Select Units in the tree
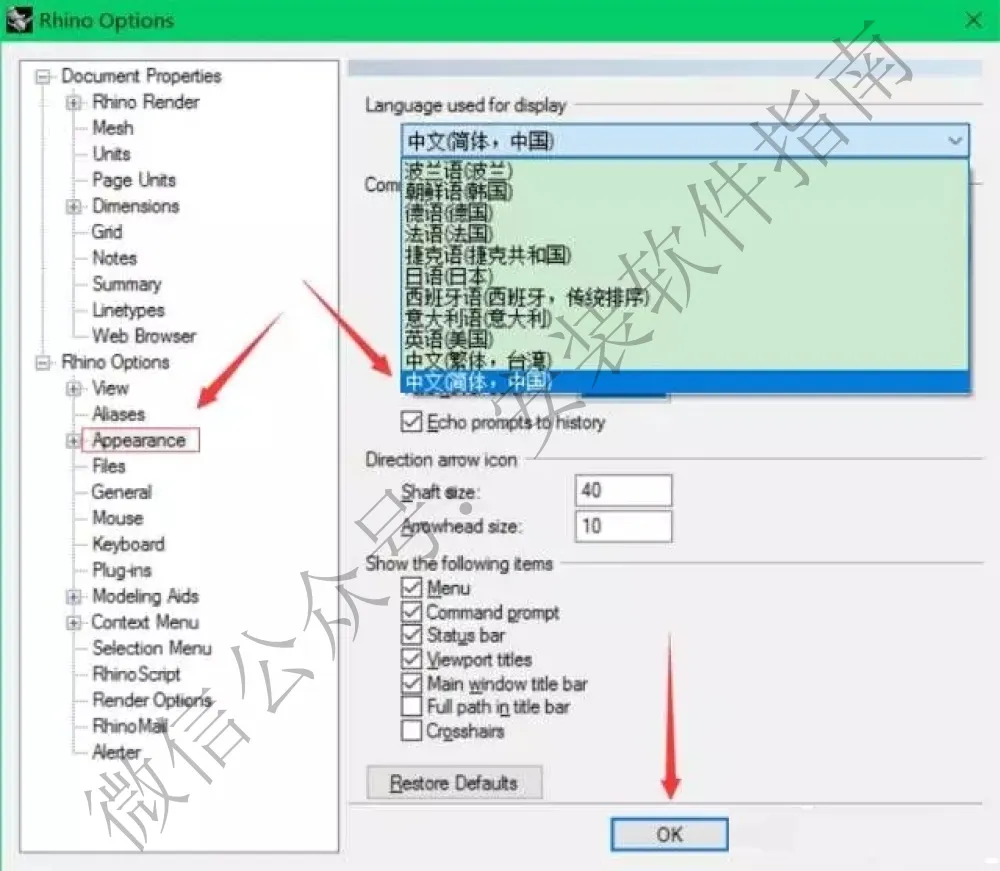1000x871 pixels. [112, 154]
